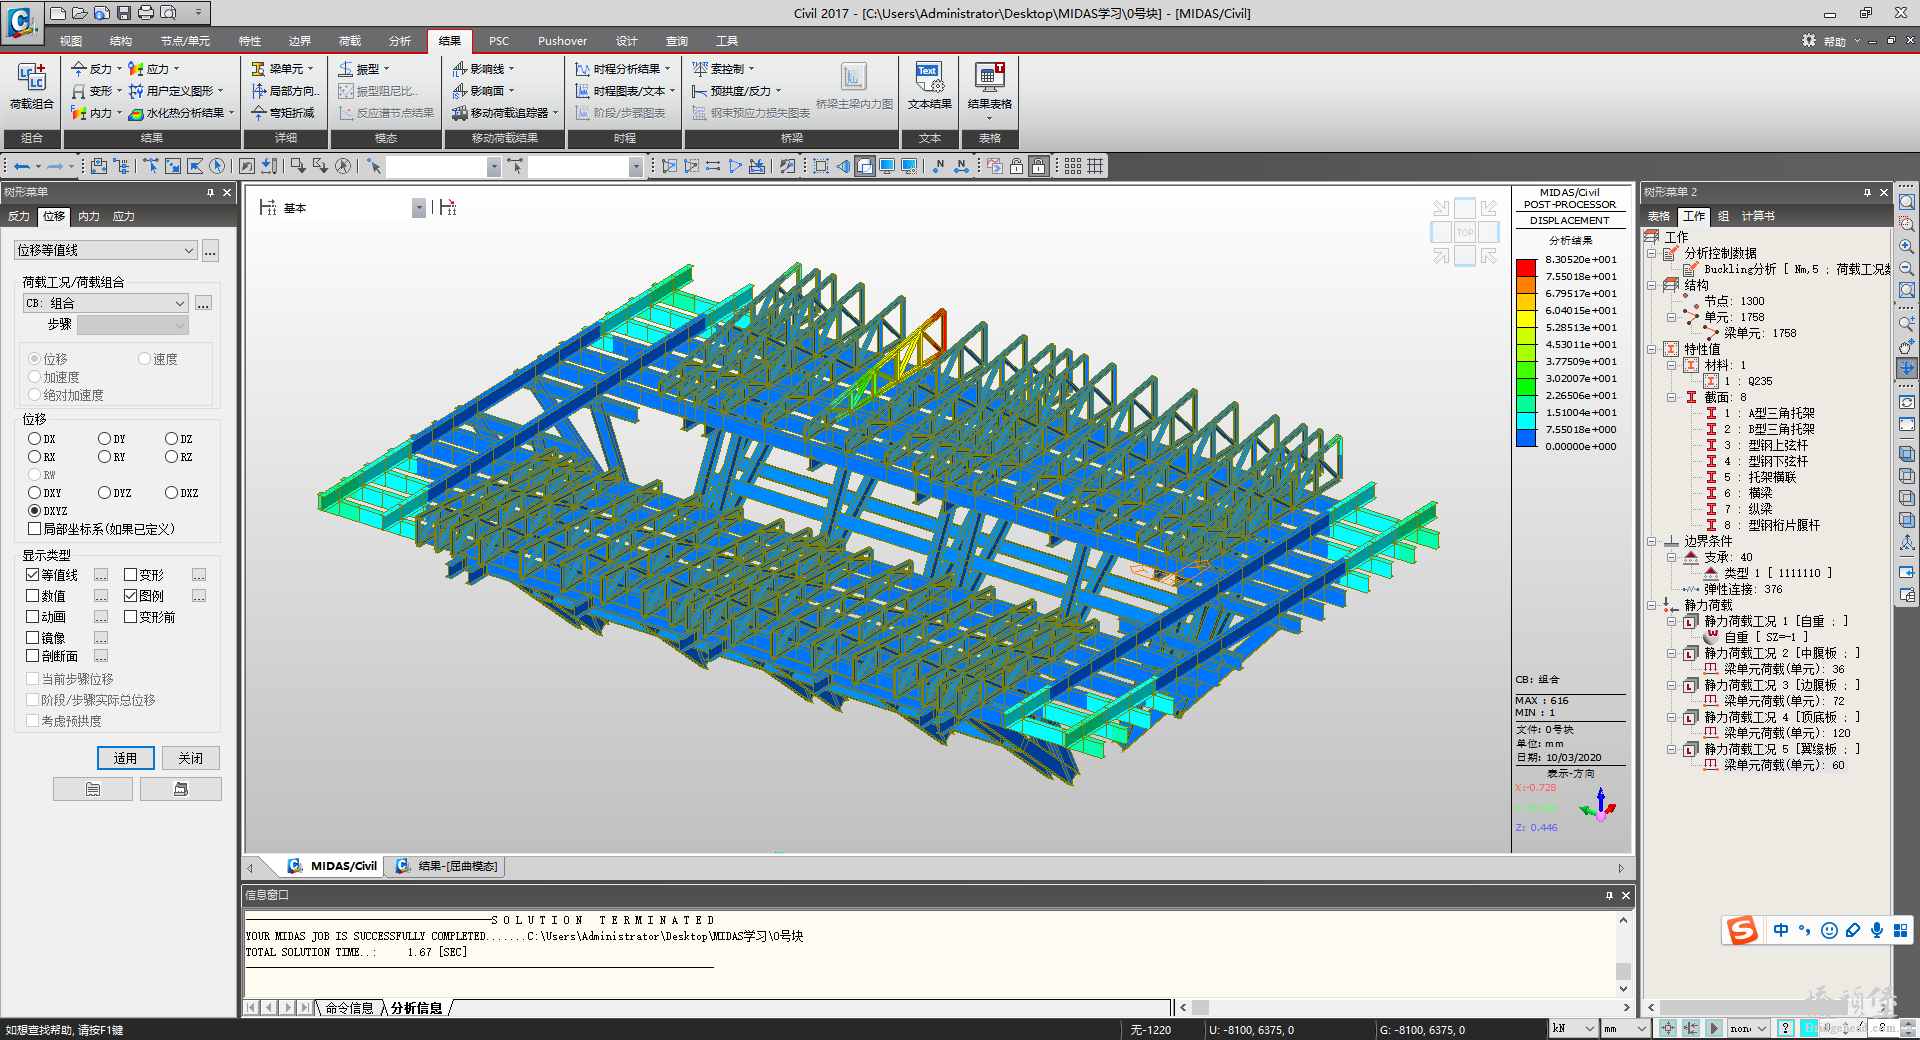Click the 影响线 influence line icon

[x=459, y=69]
